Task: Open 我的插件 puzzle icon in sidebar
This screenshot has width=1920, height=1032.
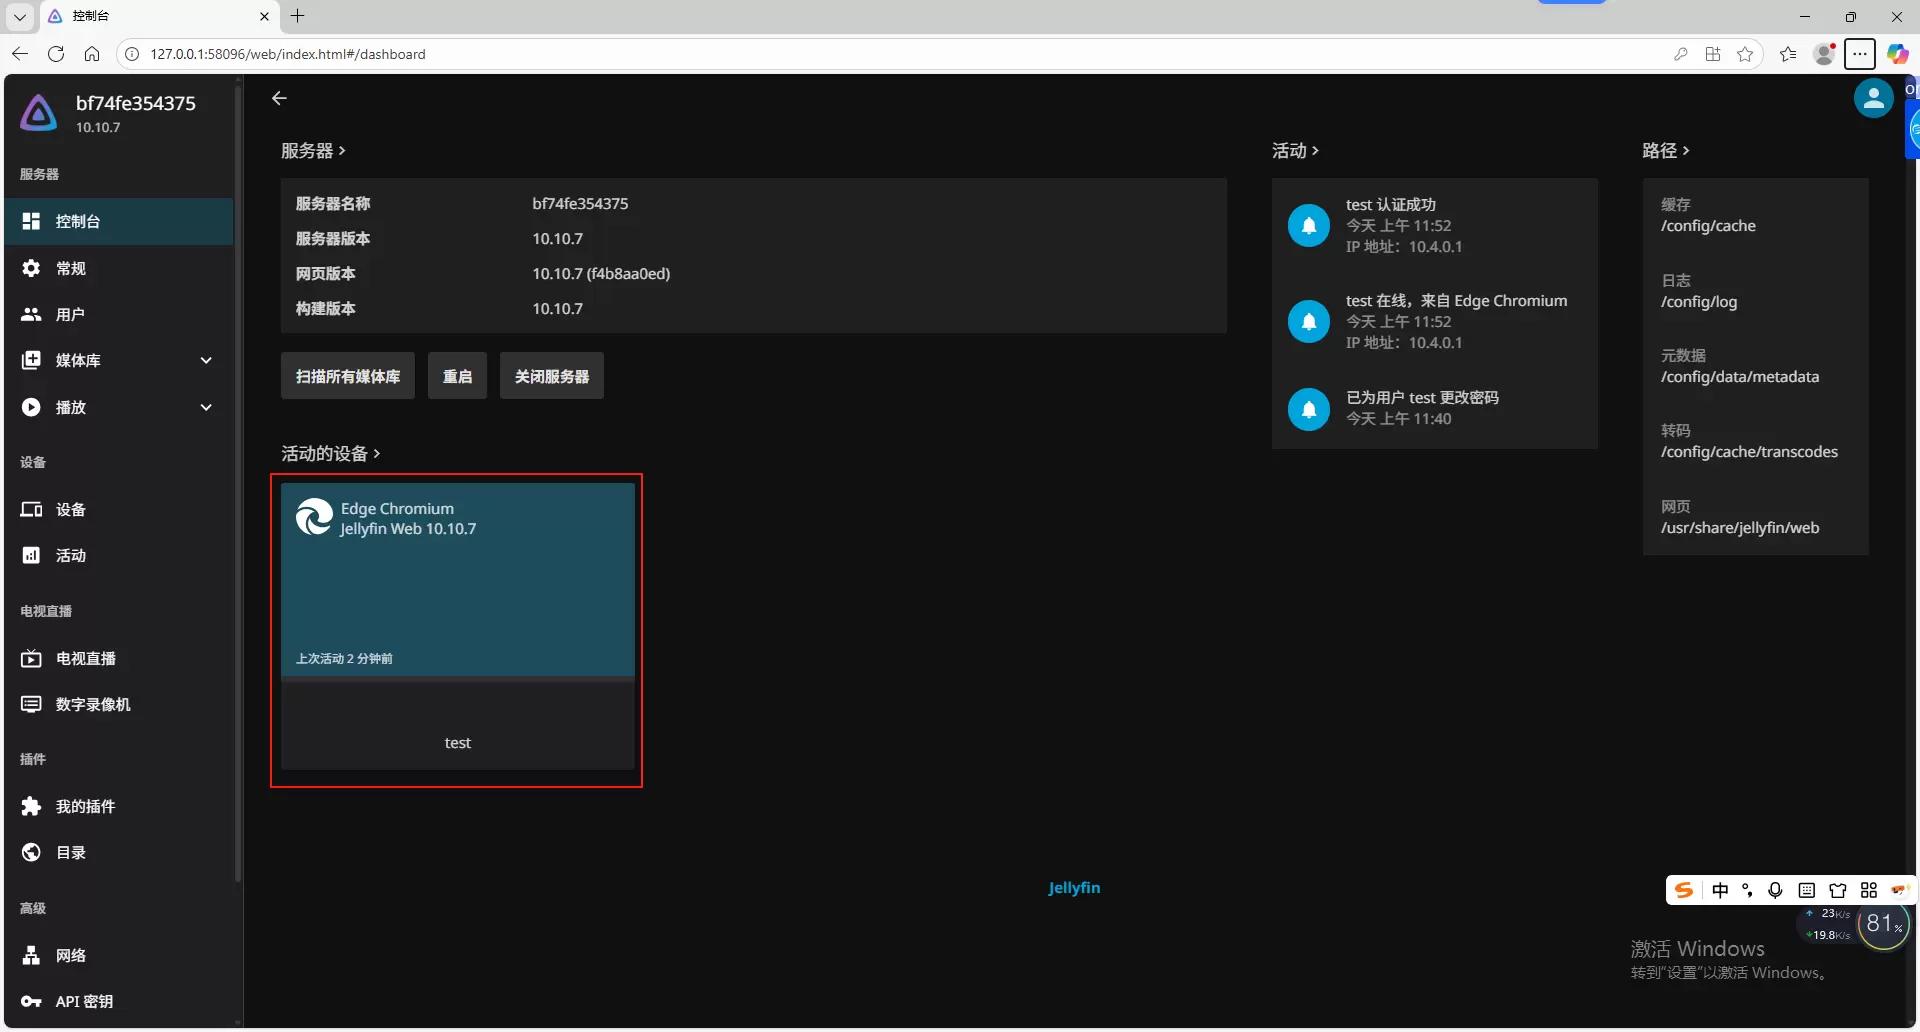Action: [32, 806]
